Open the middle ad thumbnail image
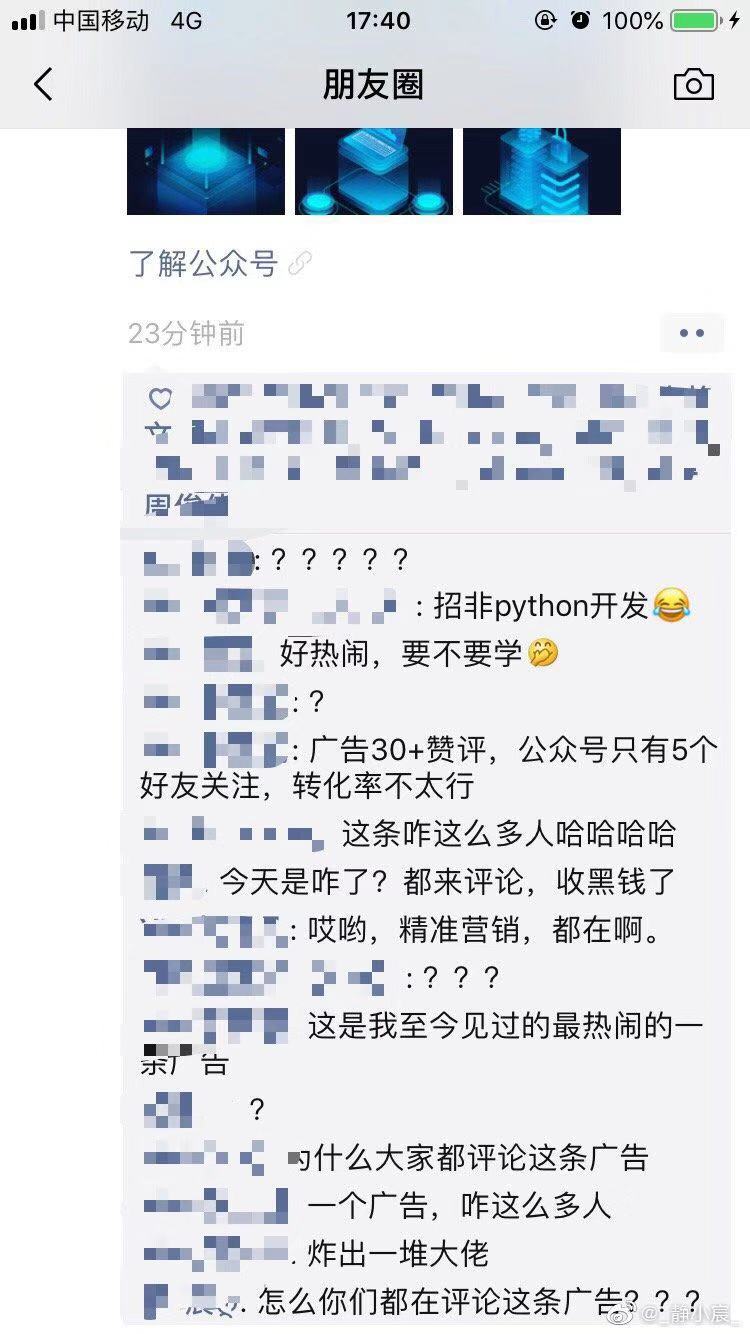Screen dimensions: 750x1334 click(x=374, y=171)
